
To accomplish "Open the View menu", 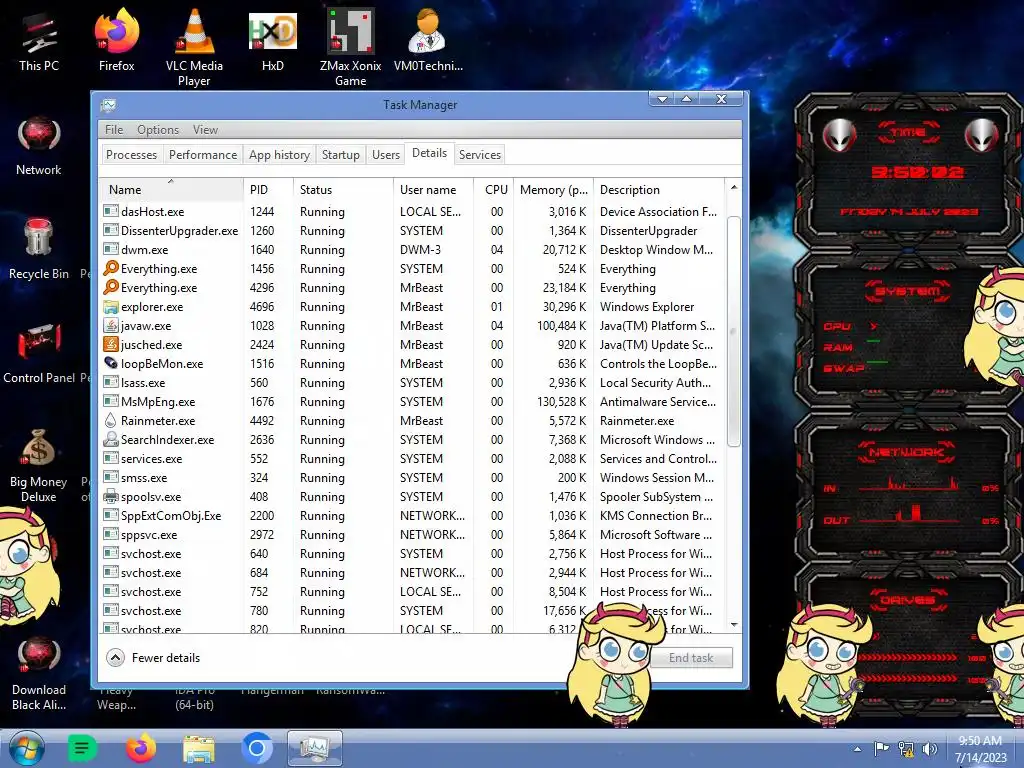I will (x=205, y=129).
